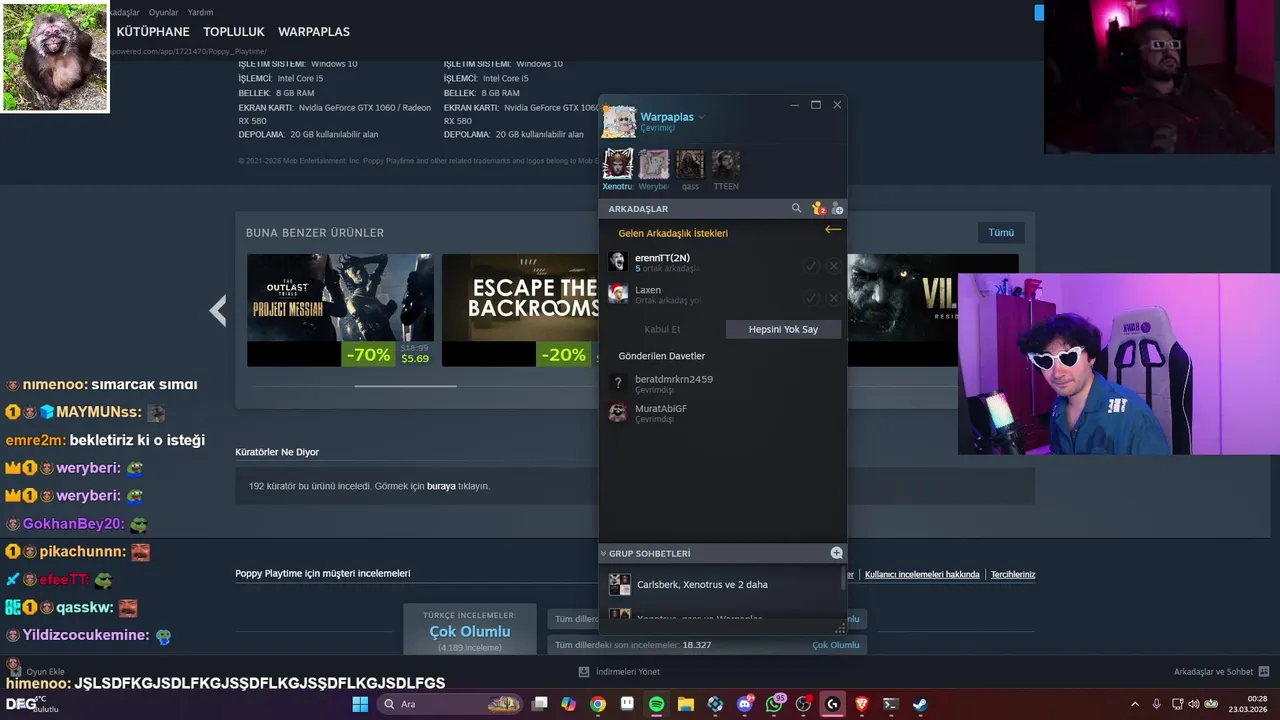Open Copilot from taskbar
Screen dimensions: 1280x720
569,704
